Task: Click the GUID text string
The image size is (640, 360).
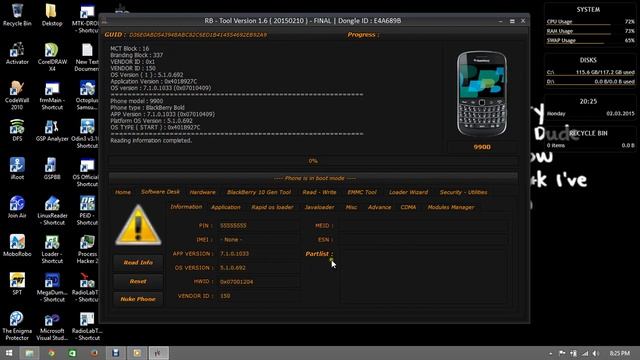Action: point(198,35)
